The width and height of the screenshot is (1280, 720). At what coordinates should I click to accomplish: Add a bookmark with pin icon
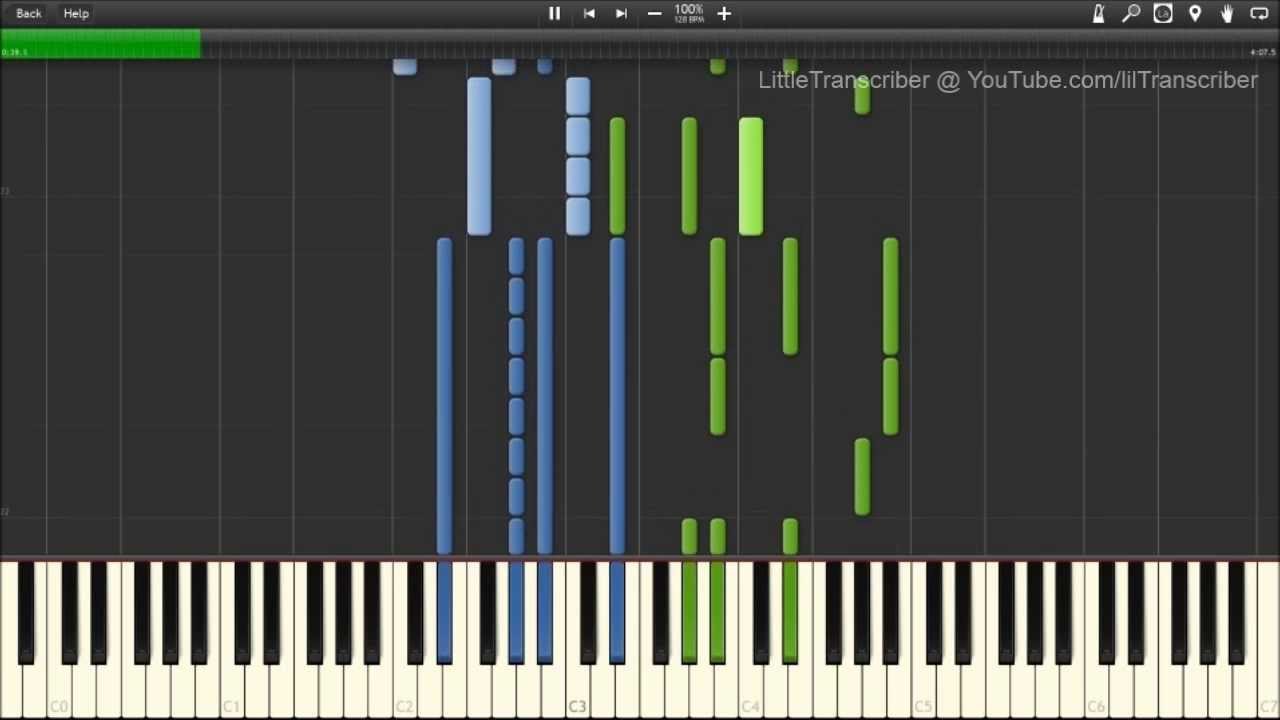coord(1195,13)
